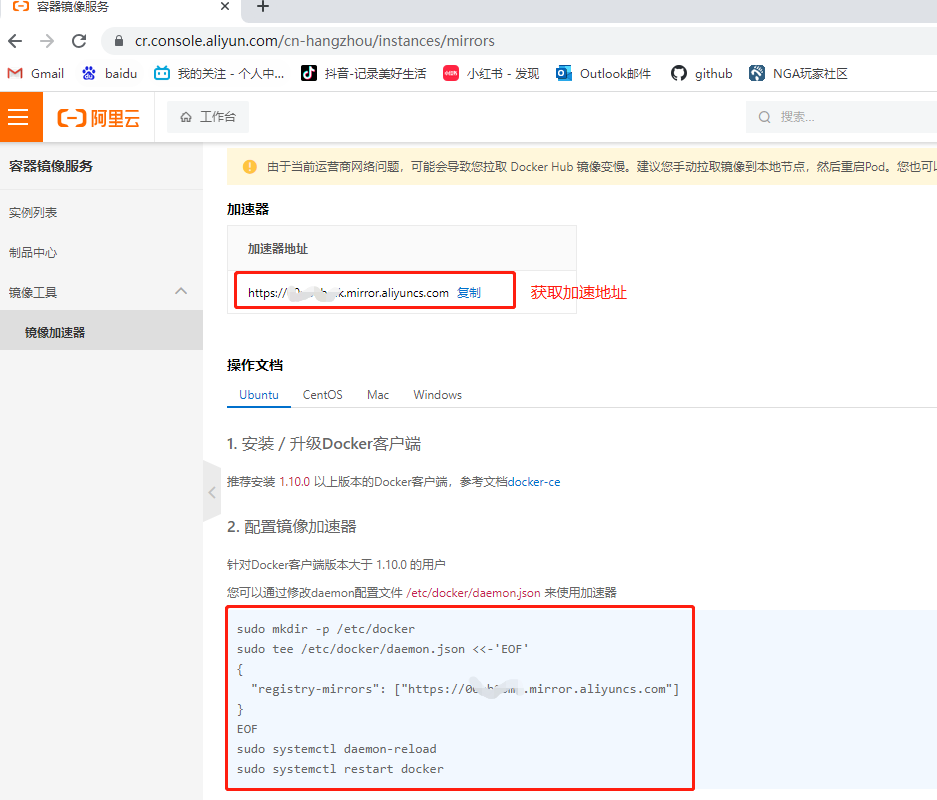
Task: Switch to the Windows documentation tab
Action: (x=437, y=394)
